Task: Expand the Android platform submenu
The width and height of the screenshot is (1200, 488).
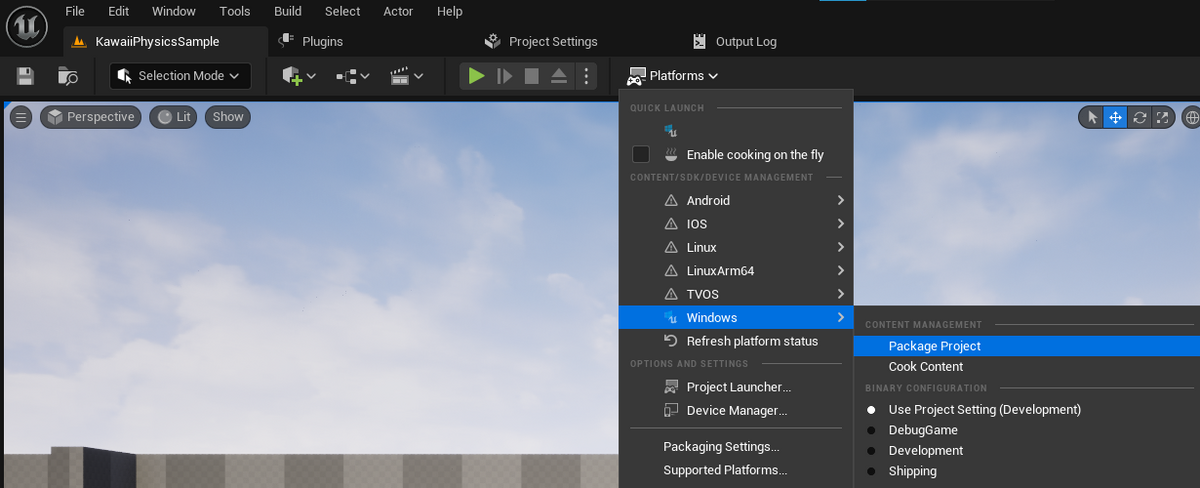Action: pos(736,200)
